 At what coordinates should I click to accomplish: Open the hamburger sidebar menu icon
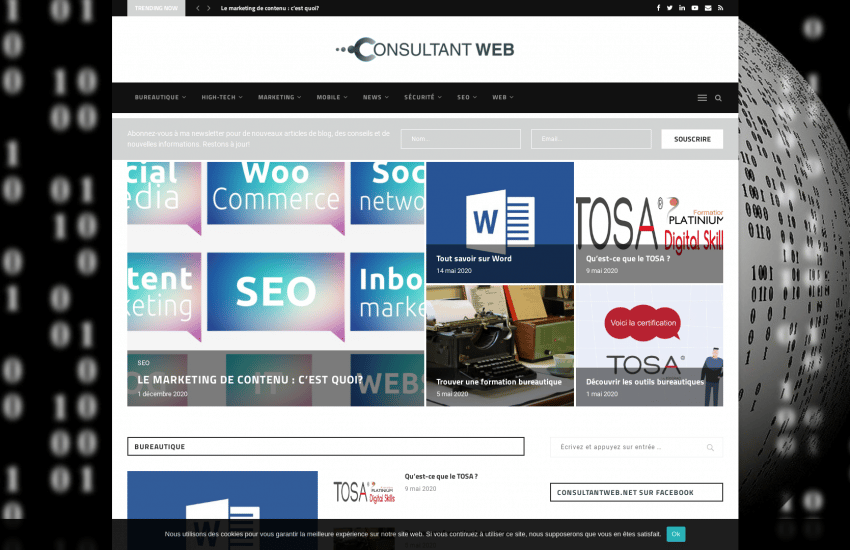click(702, 98)
